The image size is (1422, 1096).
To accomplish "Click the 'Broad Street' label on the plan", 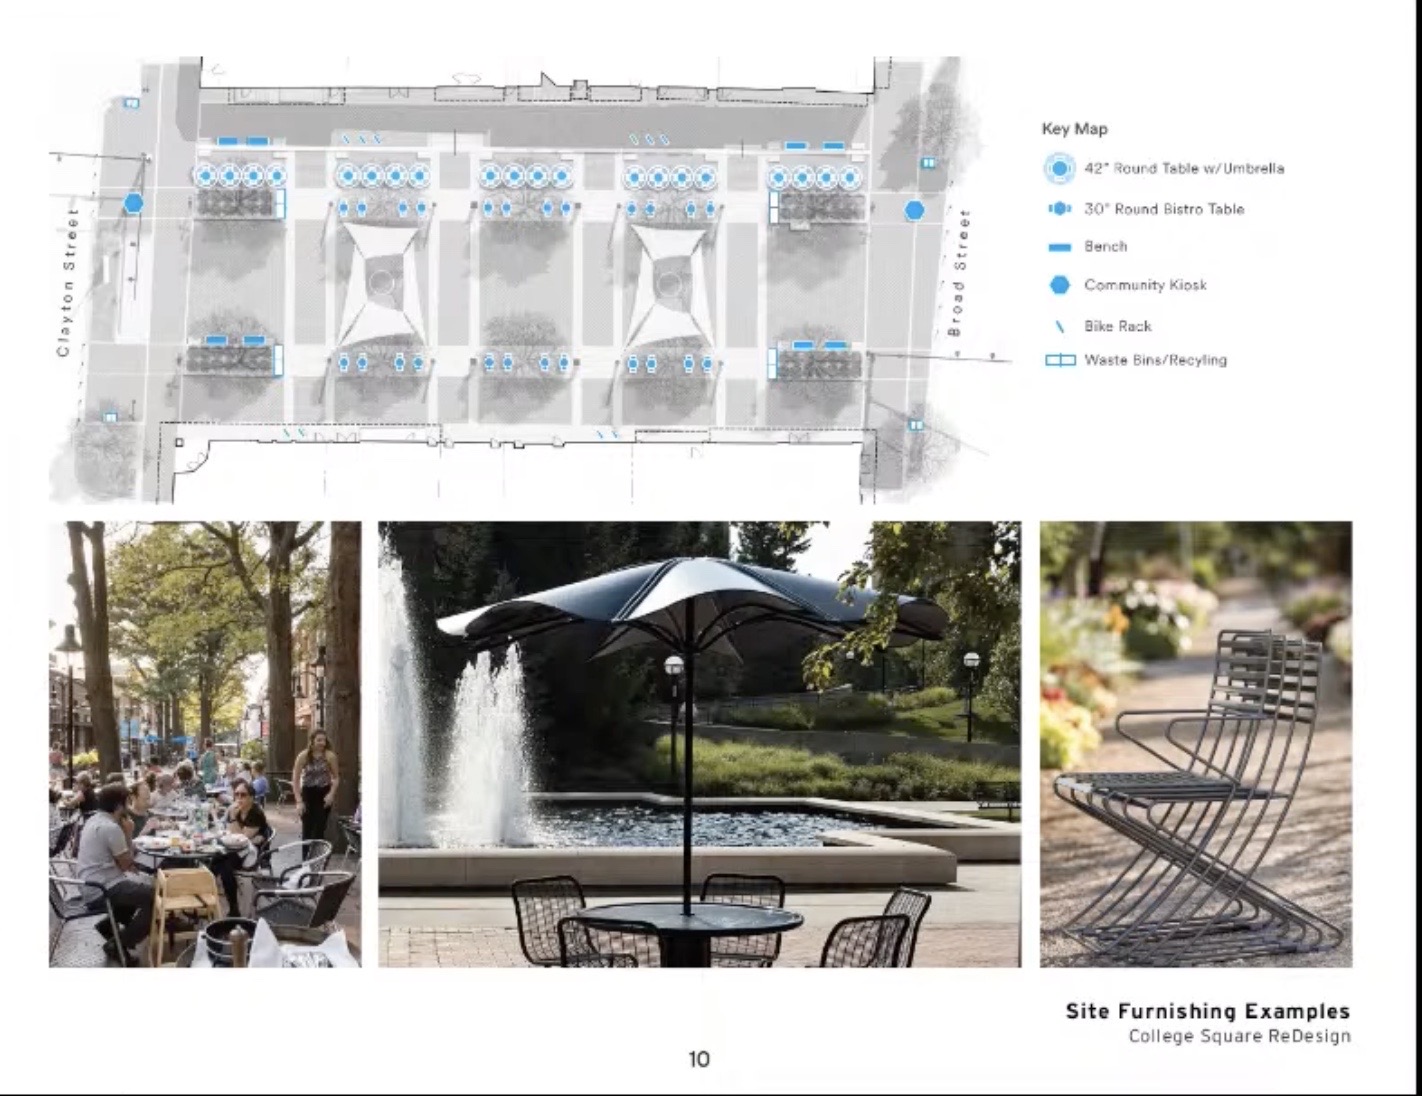I will point(957,272).
